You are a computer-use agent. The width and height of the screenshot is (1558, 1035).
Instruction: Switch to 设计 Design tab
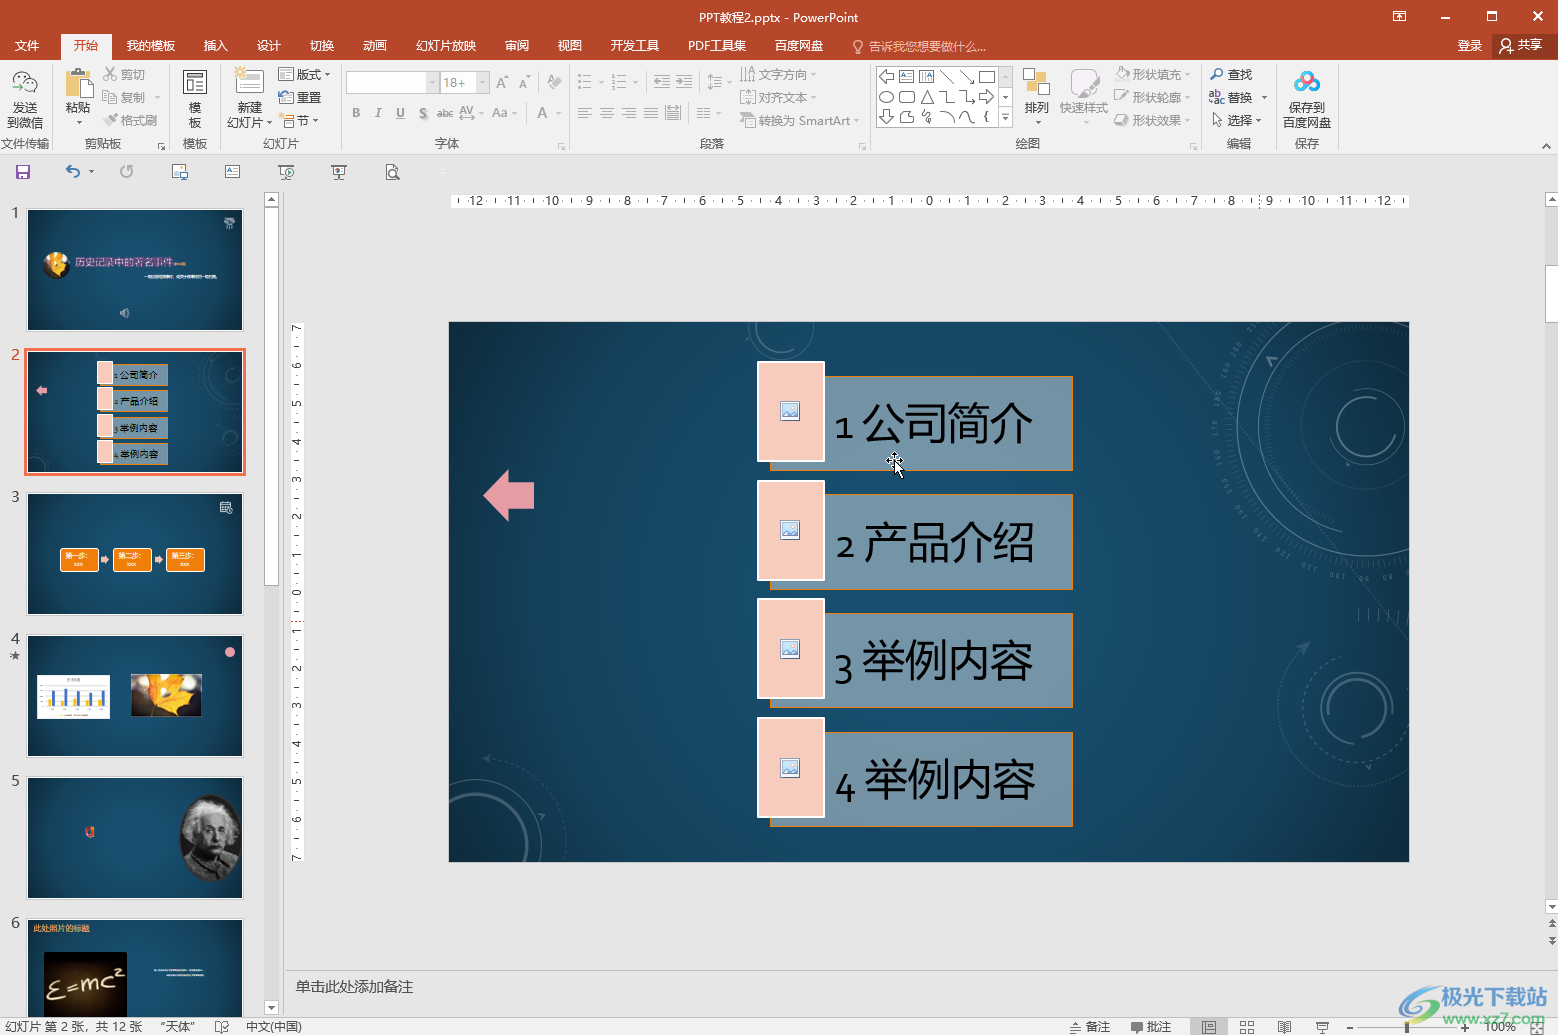(x=269, y=46)
